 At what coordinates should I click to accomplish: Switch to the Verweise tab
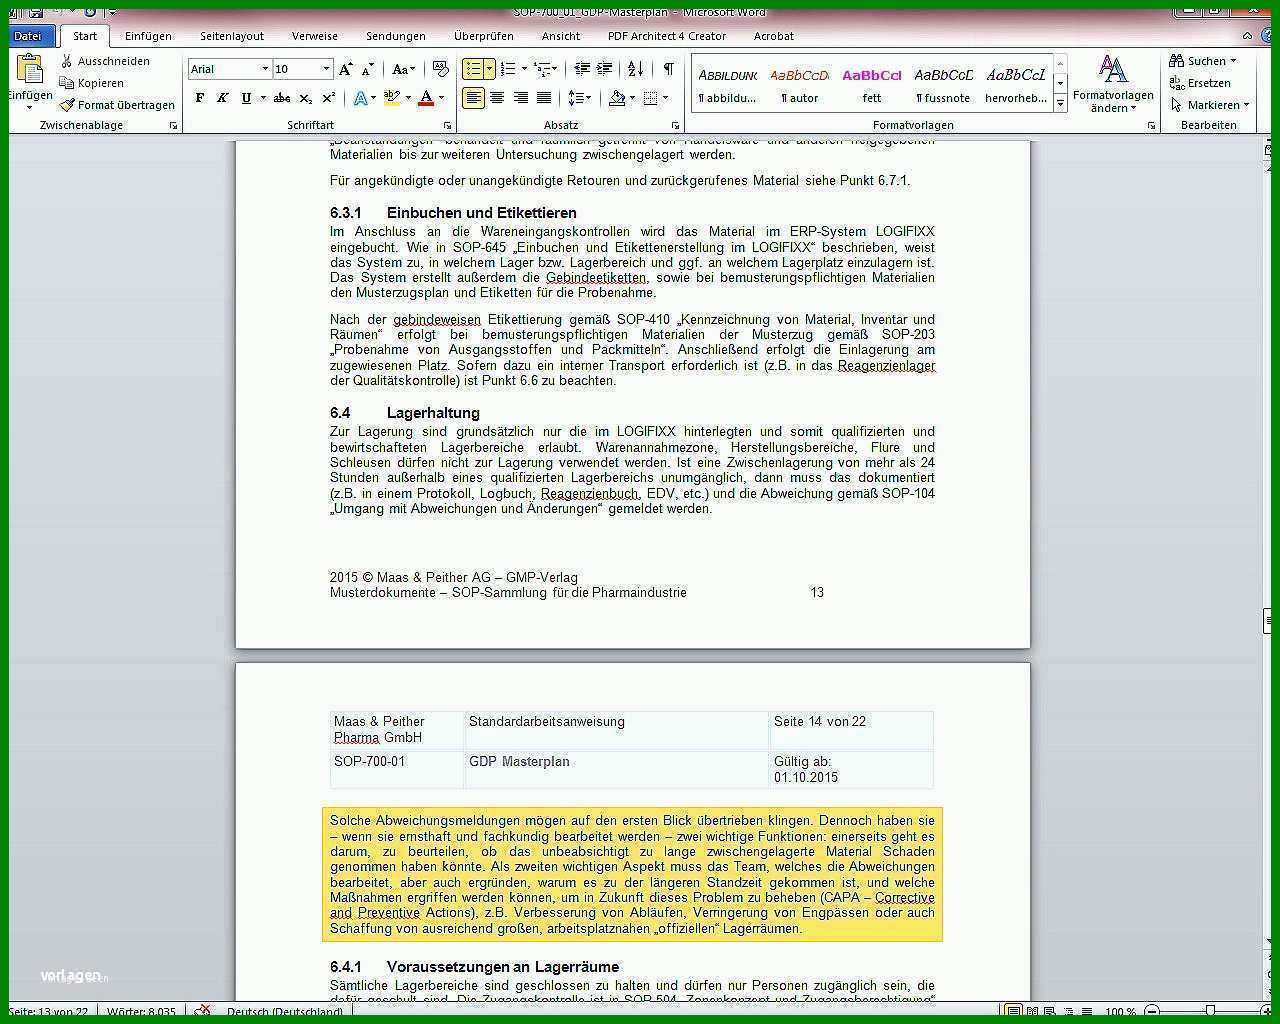coord(315,36)
